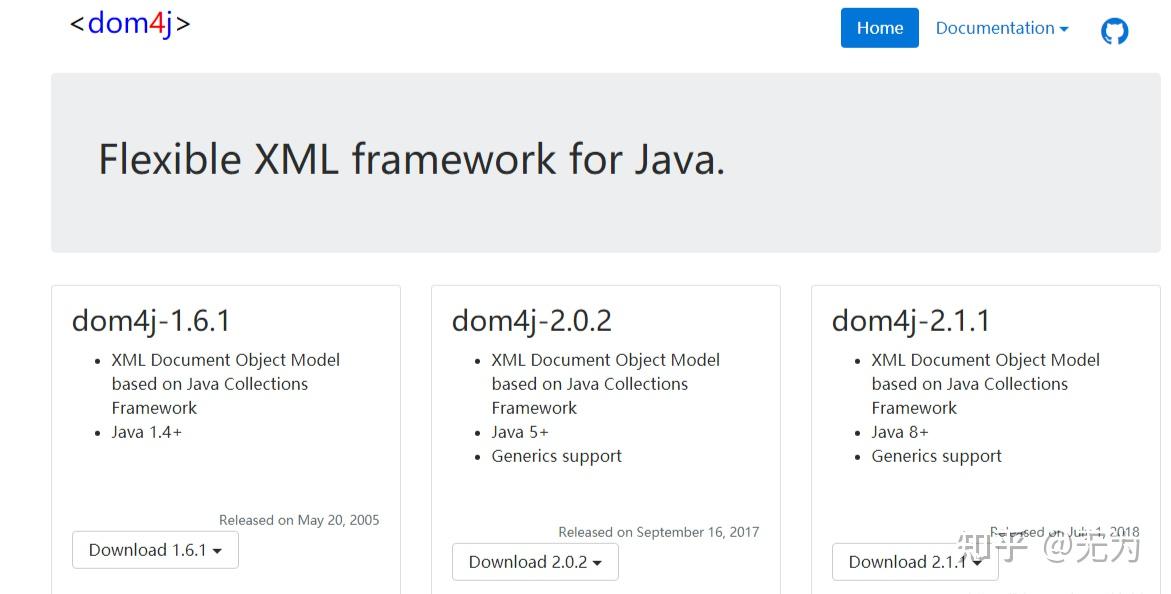1171x594 pixels.
Task: Click the 'Flexible XML framework for Java' banner
Action: (410, 159)
